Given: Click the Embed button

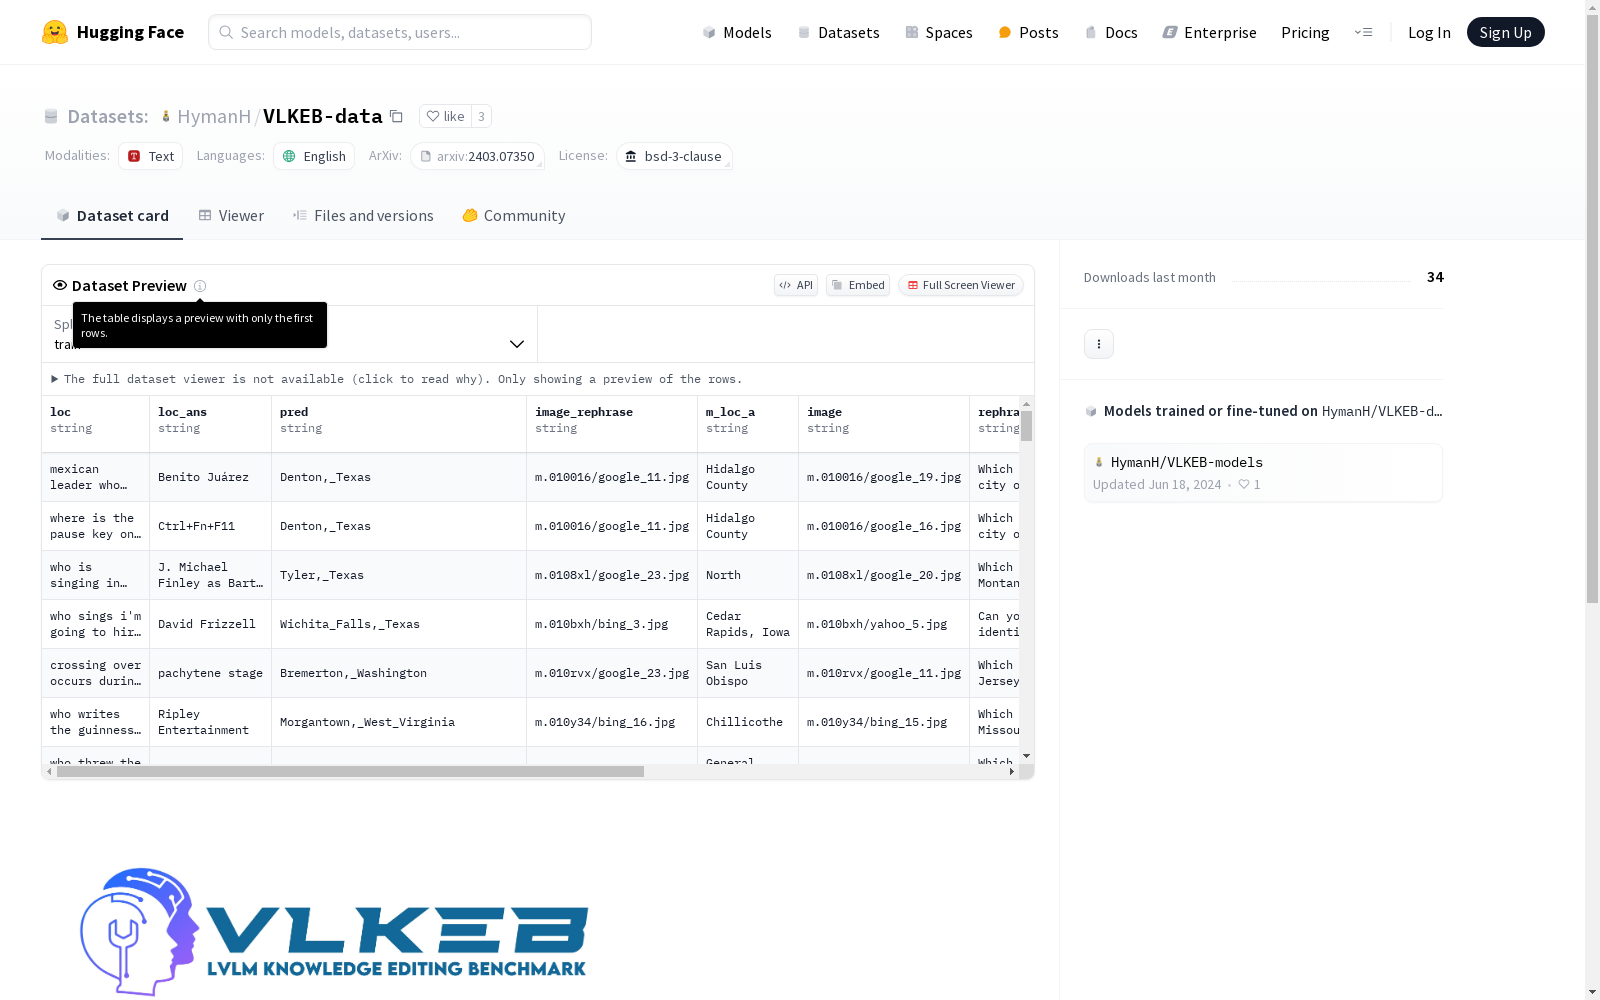Looking at the screenshot, I should [858, 285].
